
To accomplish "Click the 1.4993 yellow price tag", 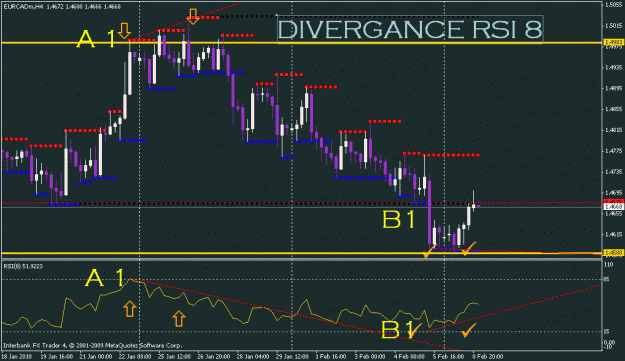I will tap(614, 42).
